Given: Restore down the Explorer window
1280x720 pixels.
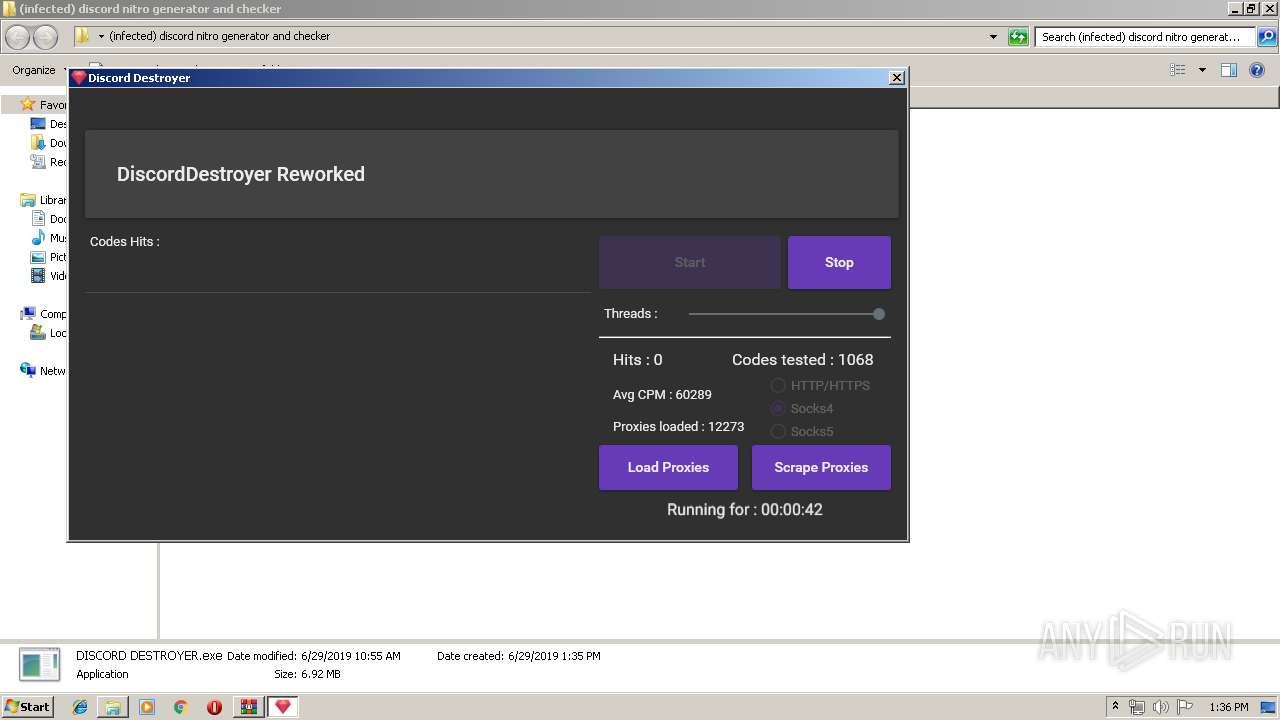Looking at the screenshot, I should point(1251,9).
